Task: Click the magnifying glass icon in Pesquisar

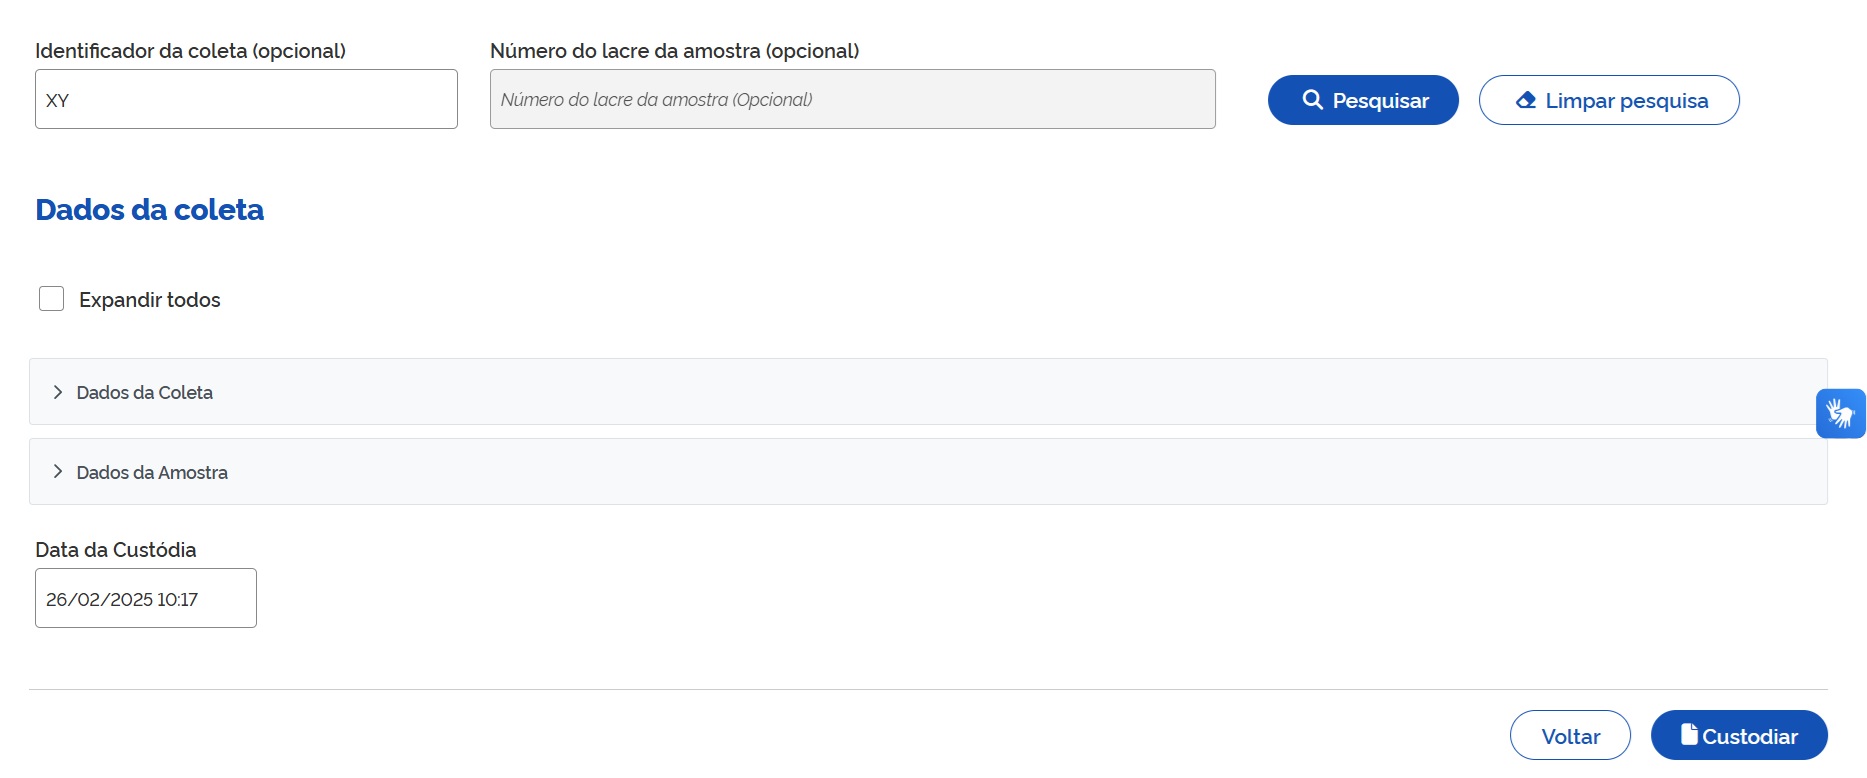Action: click(x=1312, y=100)
